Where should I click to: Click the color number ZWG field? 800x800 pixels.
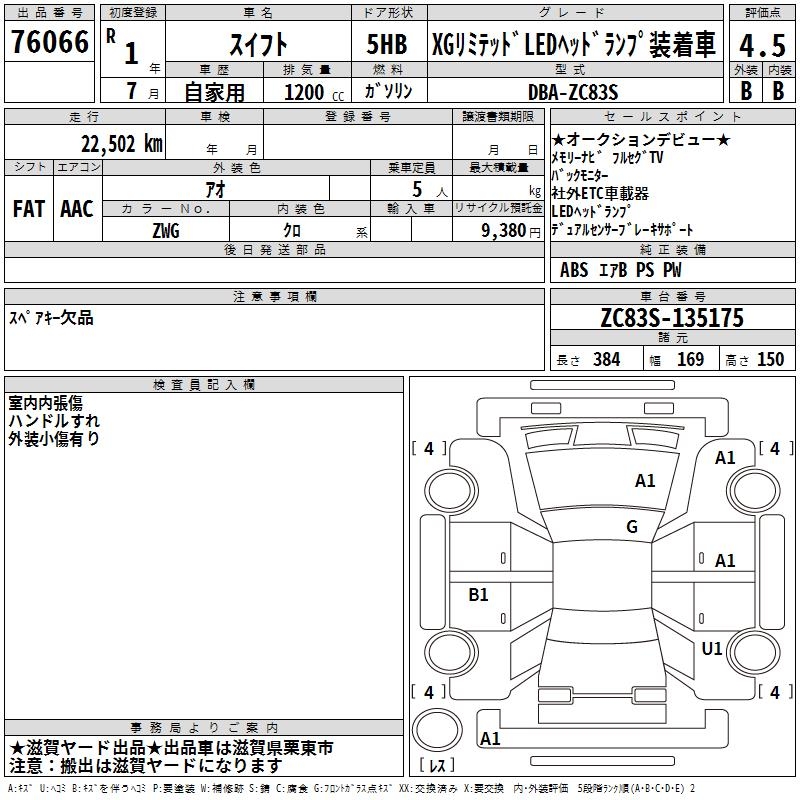[x=166, y=230]
